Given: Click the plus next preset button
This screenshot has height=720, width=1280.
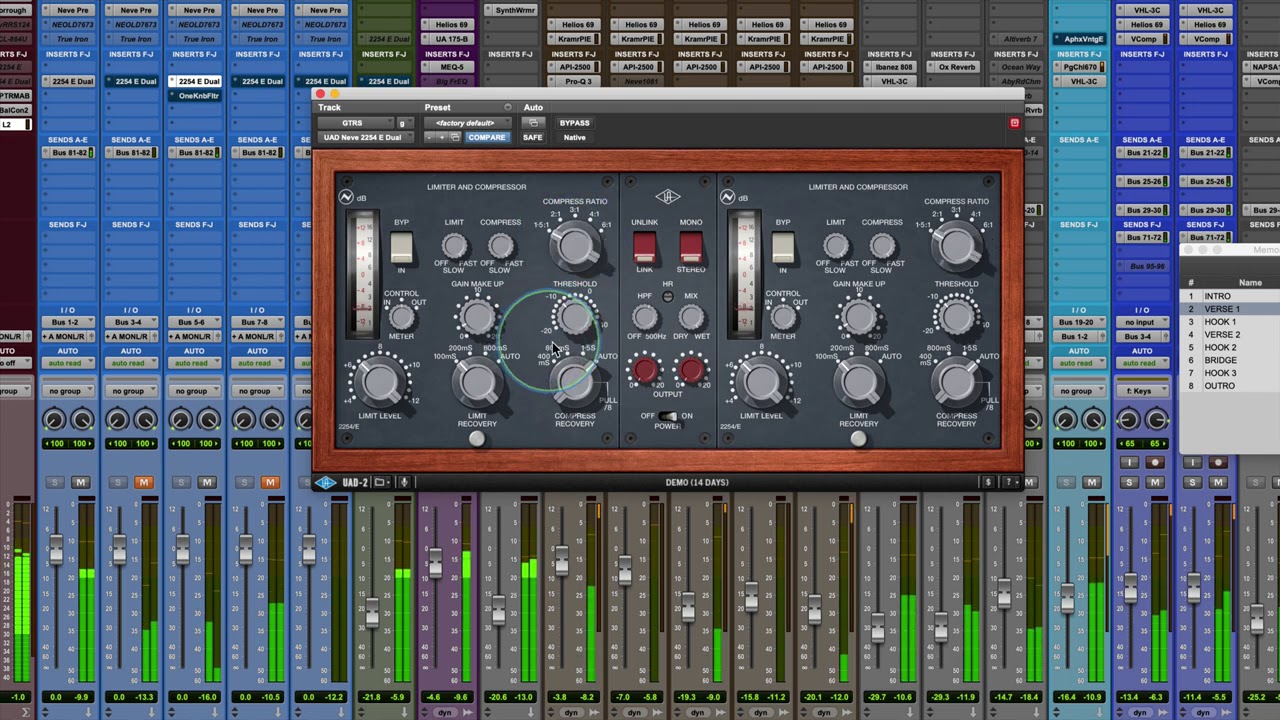Looking at the screenshot, I should pos(443,137).
